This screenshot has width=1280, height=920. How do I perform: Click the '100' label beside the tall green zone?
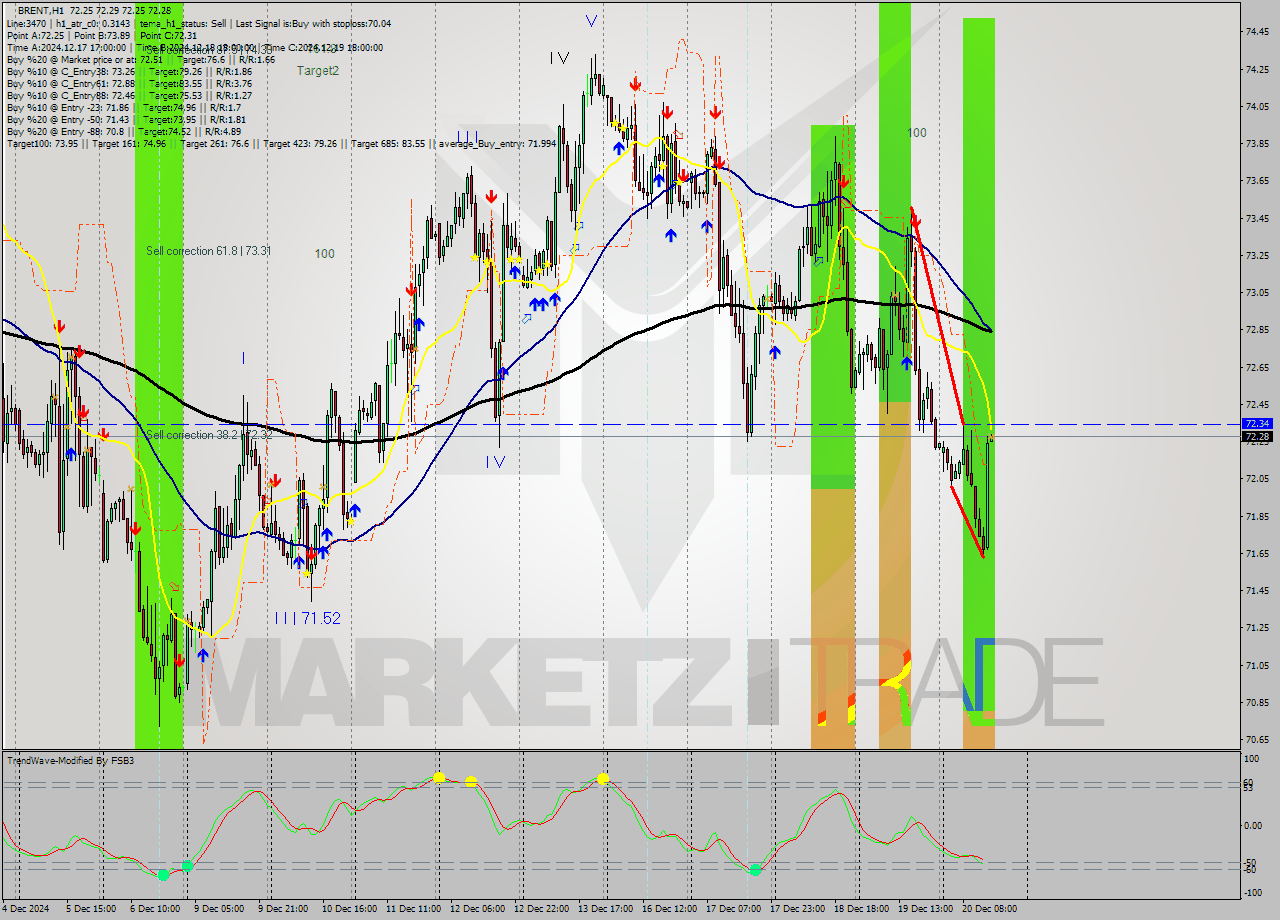tap(917, 132)
